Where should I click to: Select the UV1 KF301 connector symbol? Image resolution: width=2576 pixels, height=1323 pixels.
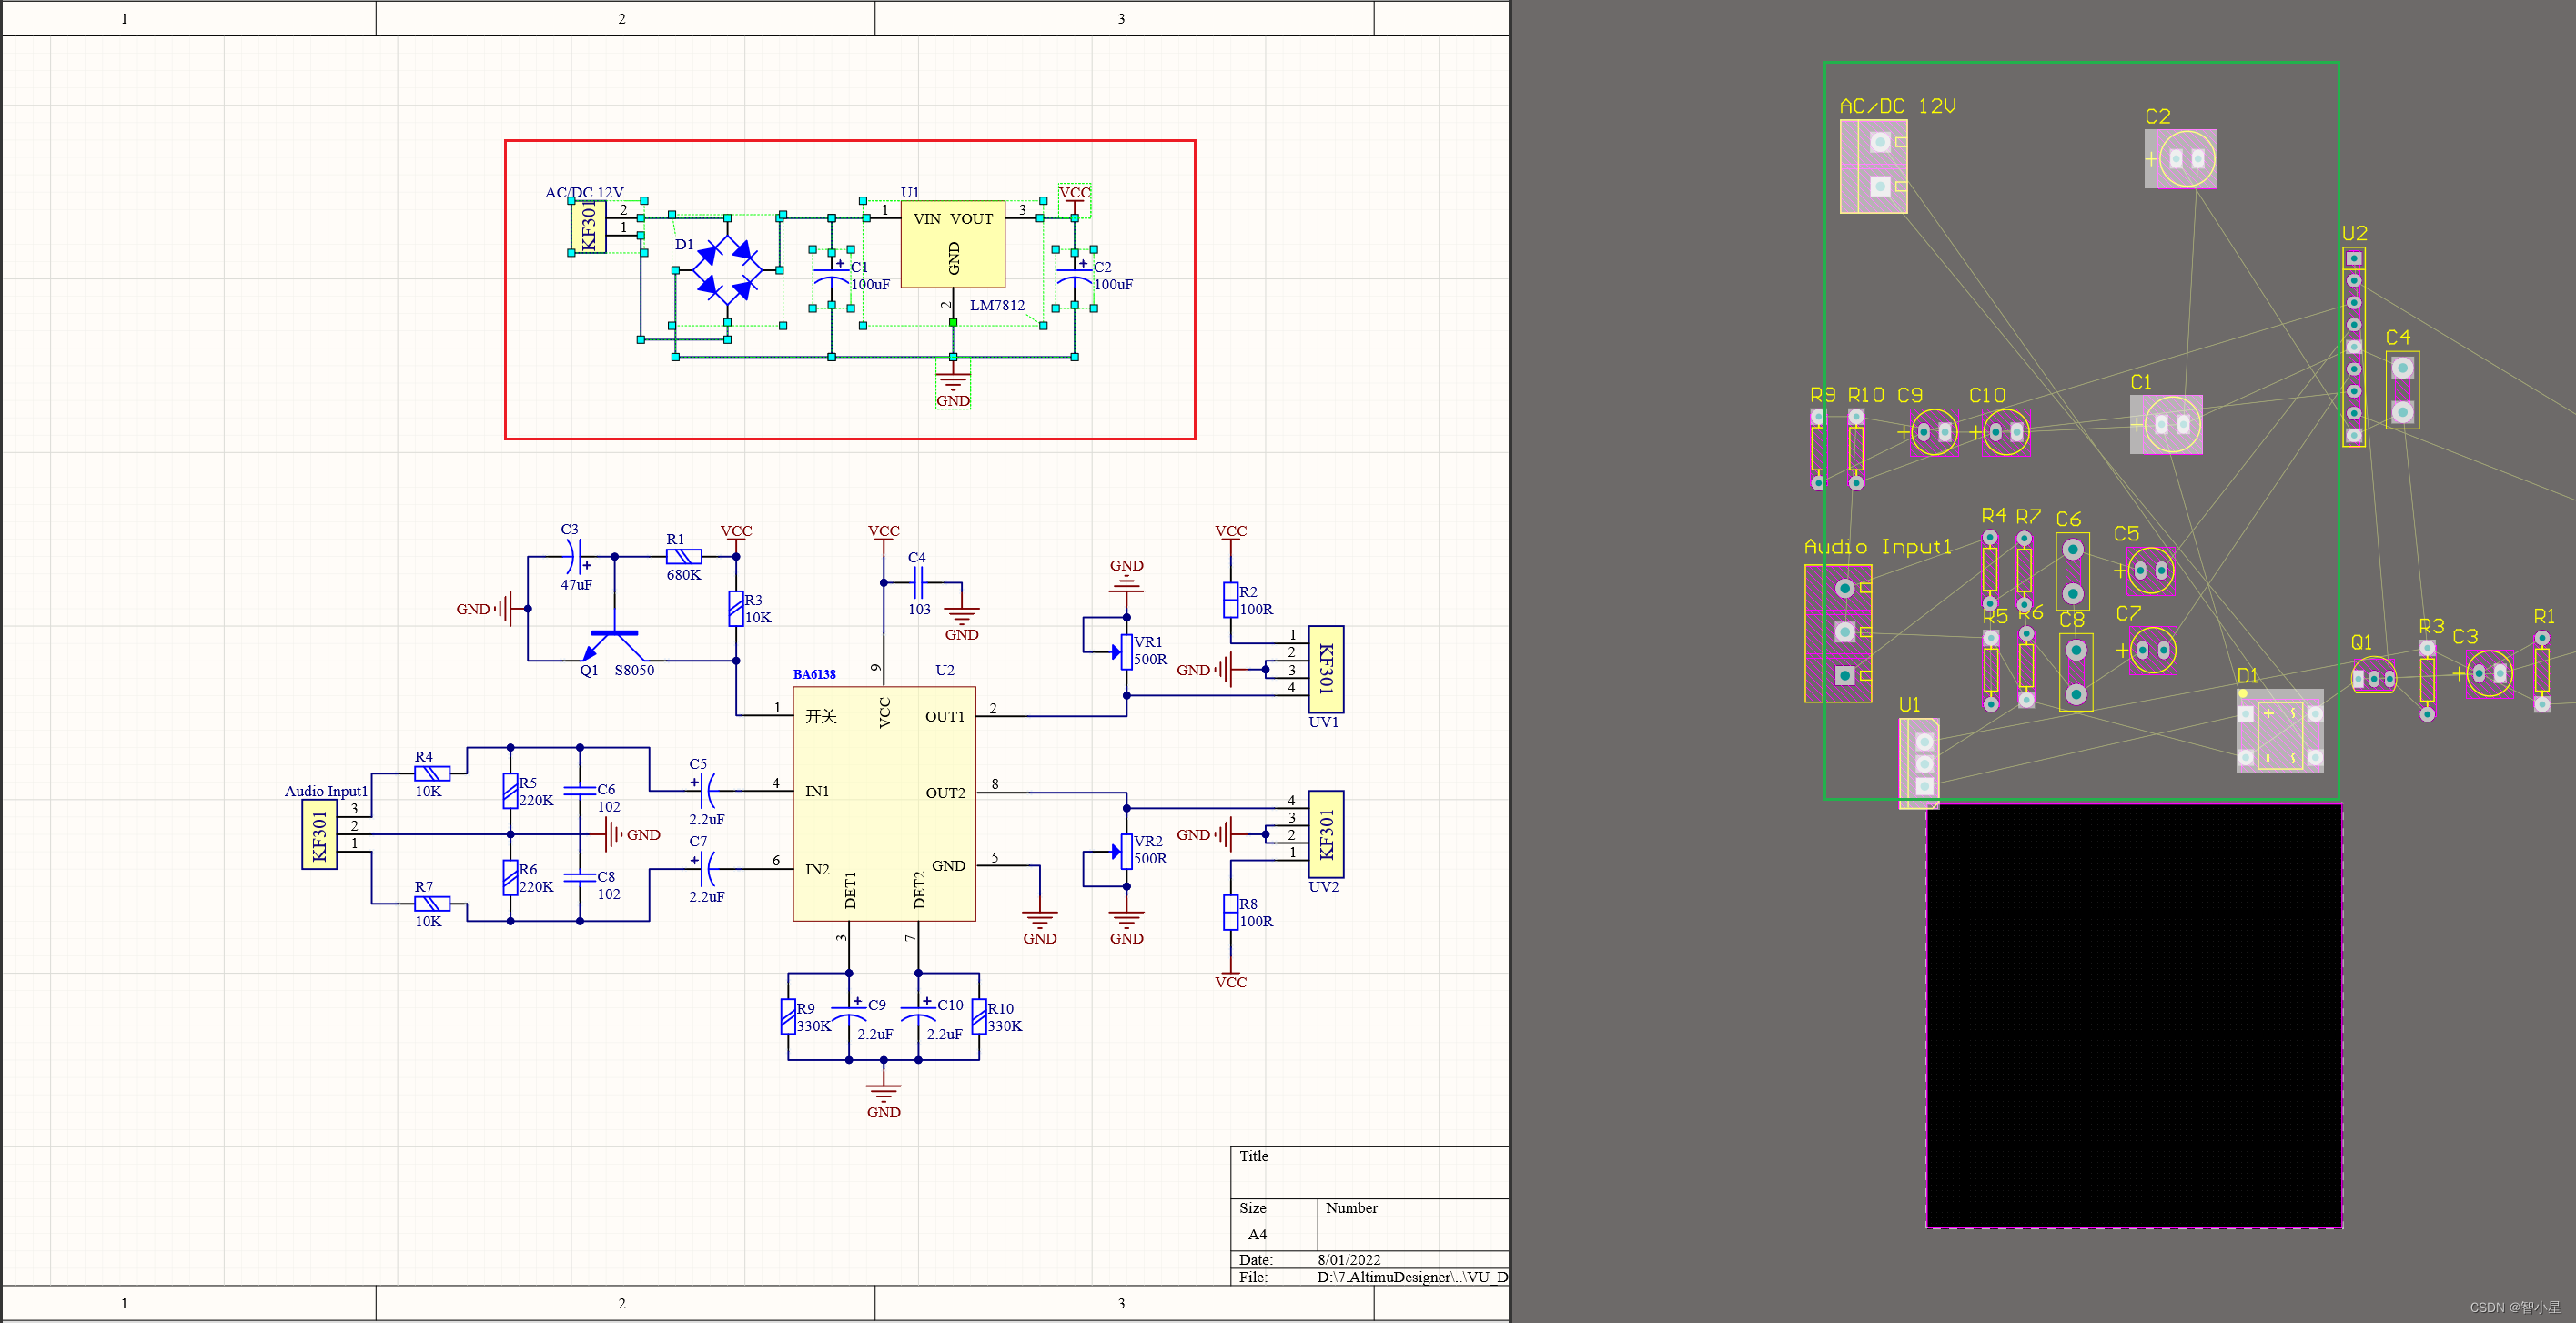(x=1326, y=668)
